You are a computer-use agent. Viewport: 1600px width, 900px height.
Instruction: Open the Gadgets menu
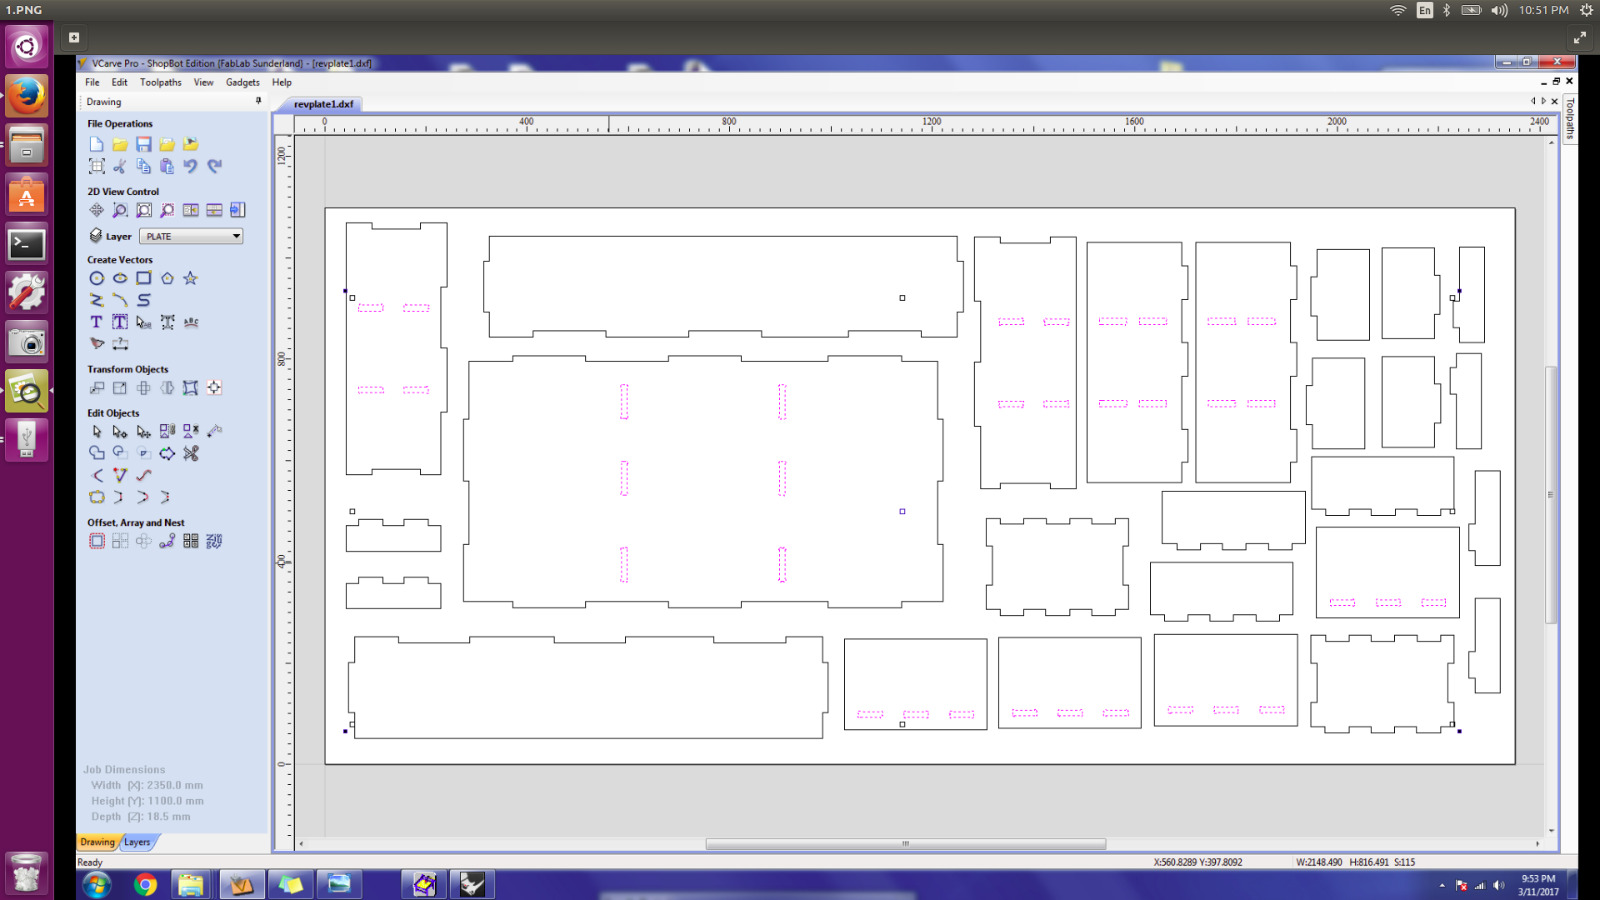click(x=242, y=83)
